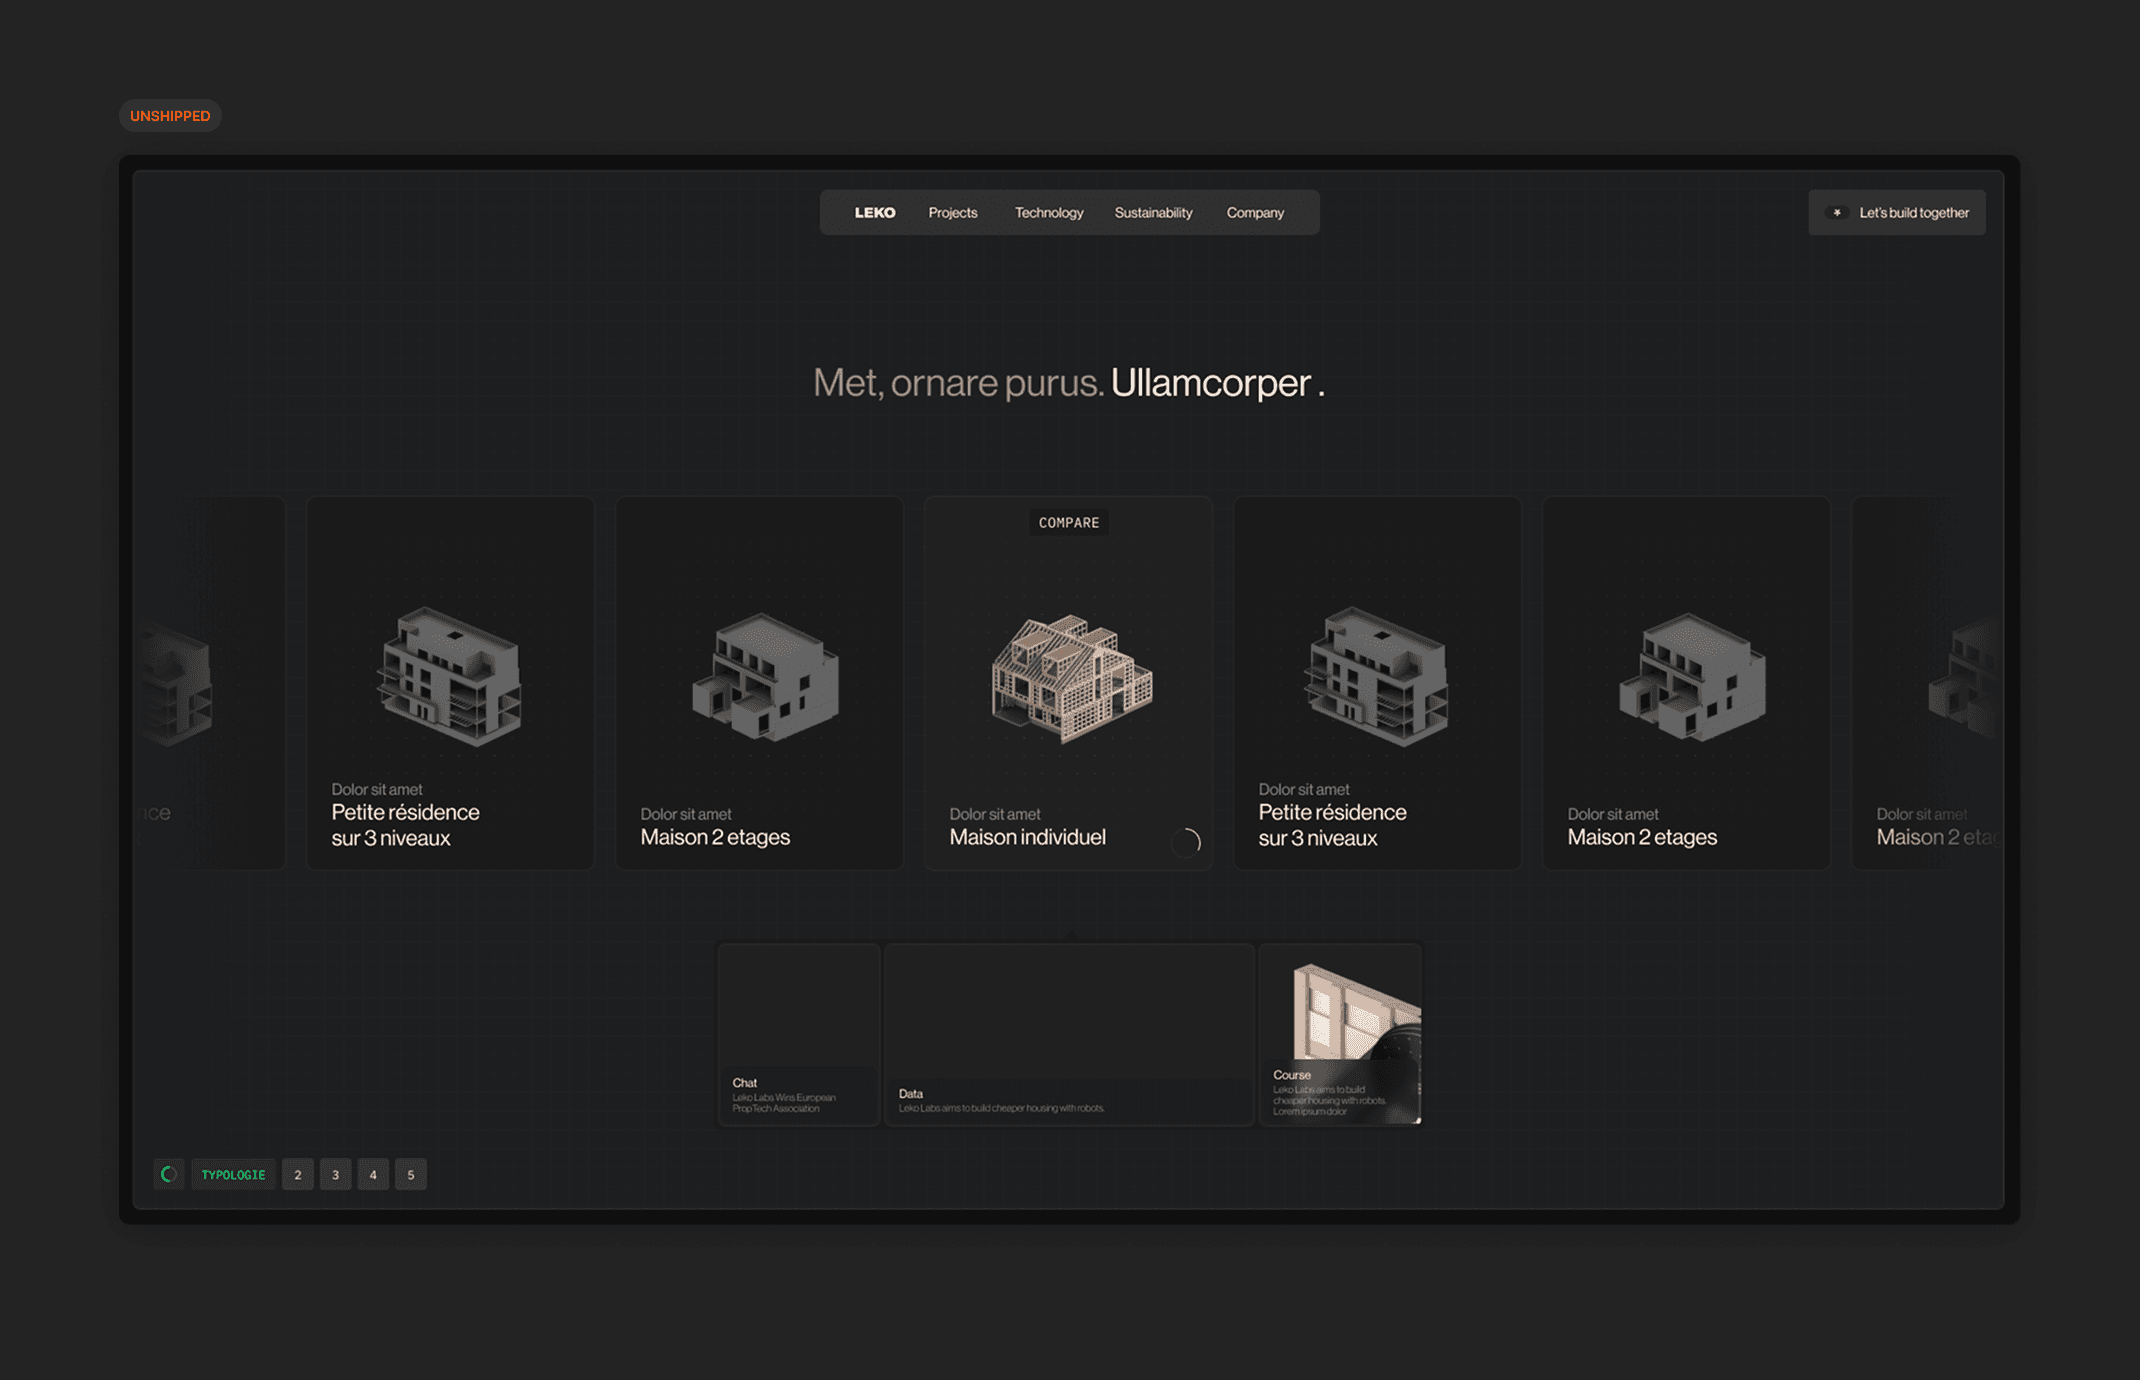The image size is (2140, 1380).
Task: Jump to step 5 in the pager
Action: 411,1174
